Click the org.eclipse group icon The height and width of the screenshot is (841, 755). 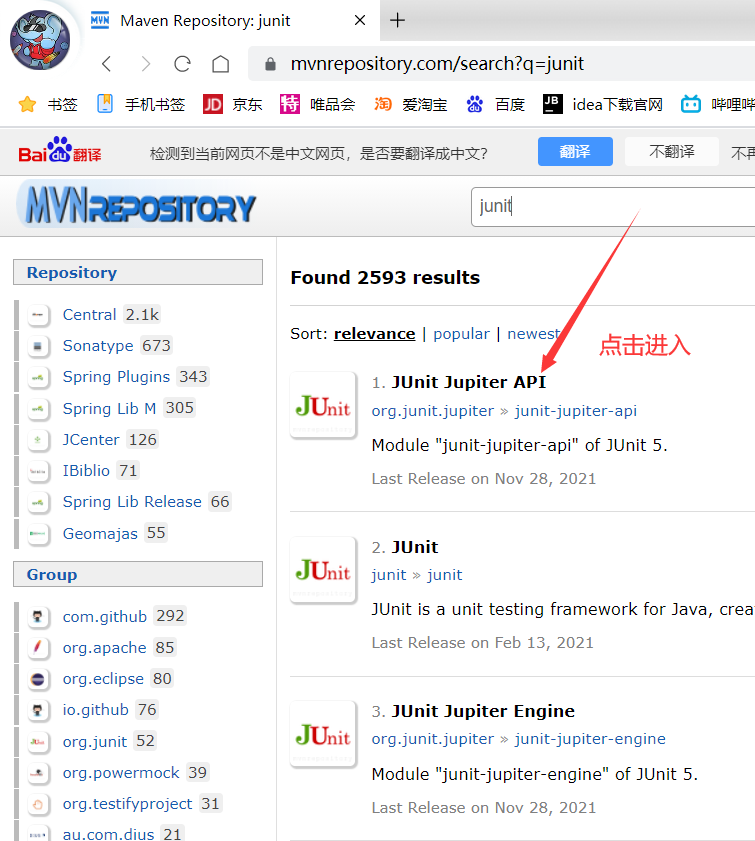tap(38, 679)
